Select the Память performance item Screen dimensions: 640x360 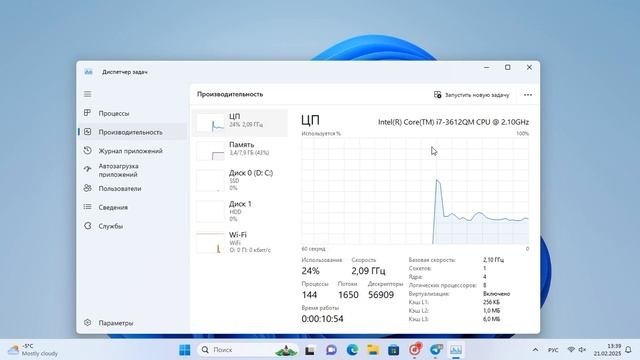click(240, 150)
